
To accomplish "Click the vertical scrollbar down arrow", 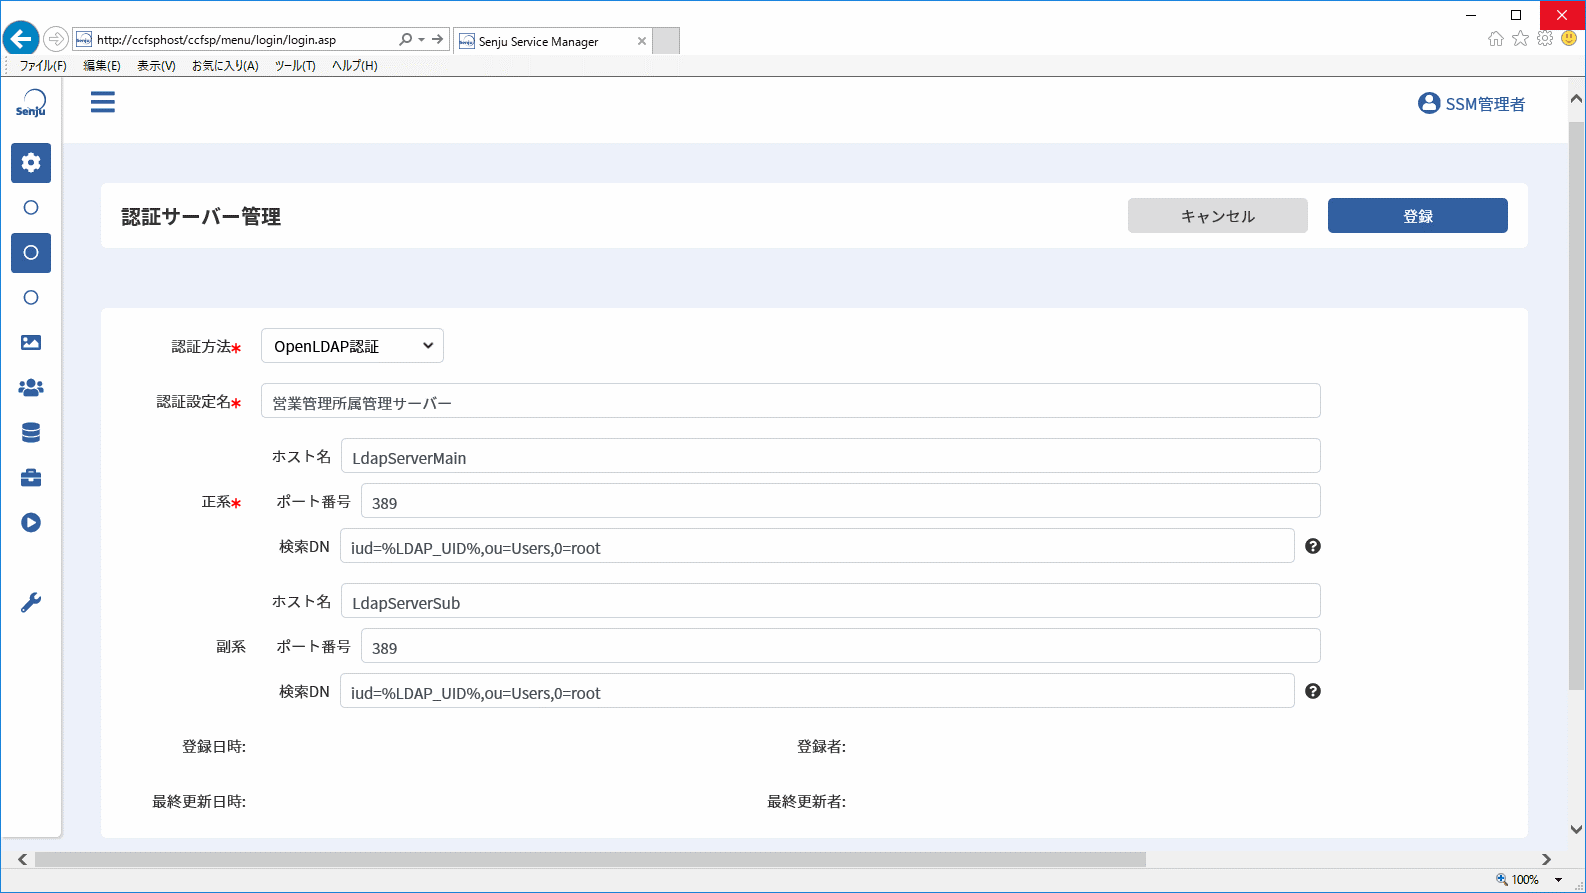I will [1577, 829].
